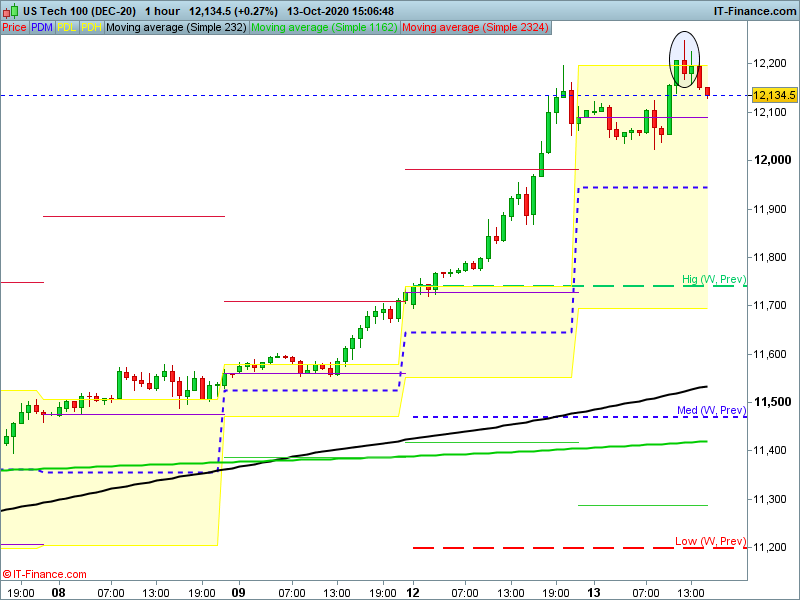Click the 11,600 price axis label
Screen dimensions: 800x600
click(x=770, y=354)
